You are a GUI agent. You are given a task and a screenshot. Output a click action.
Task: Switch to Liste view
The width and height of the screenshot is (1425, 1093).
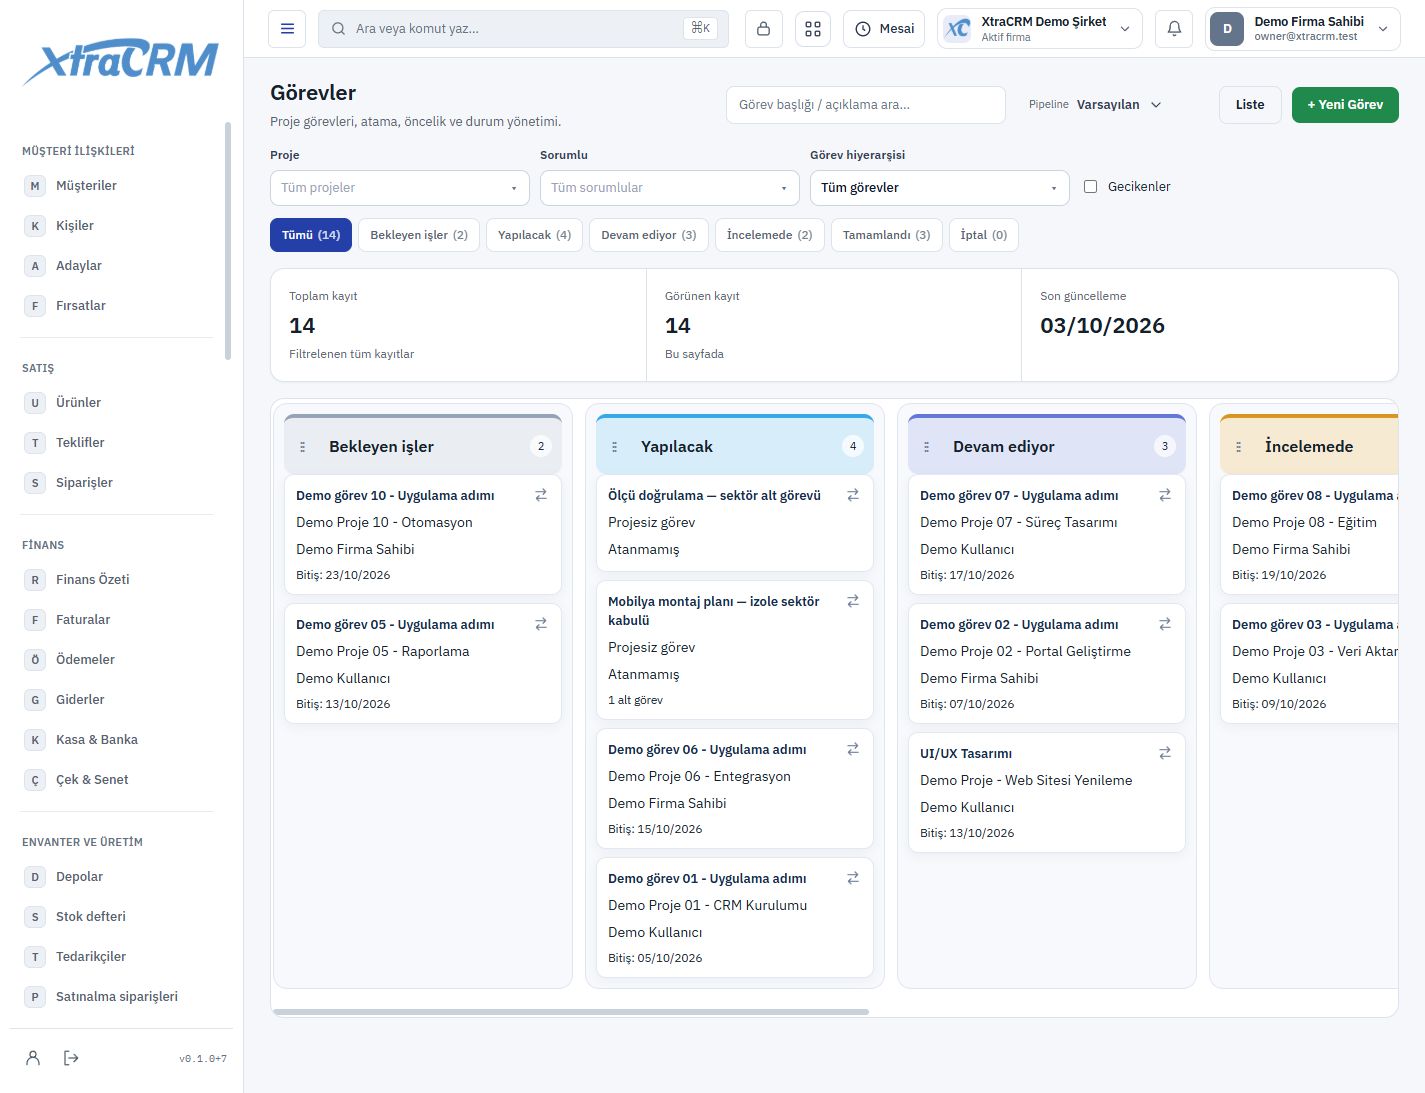coord(1250,105)
